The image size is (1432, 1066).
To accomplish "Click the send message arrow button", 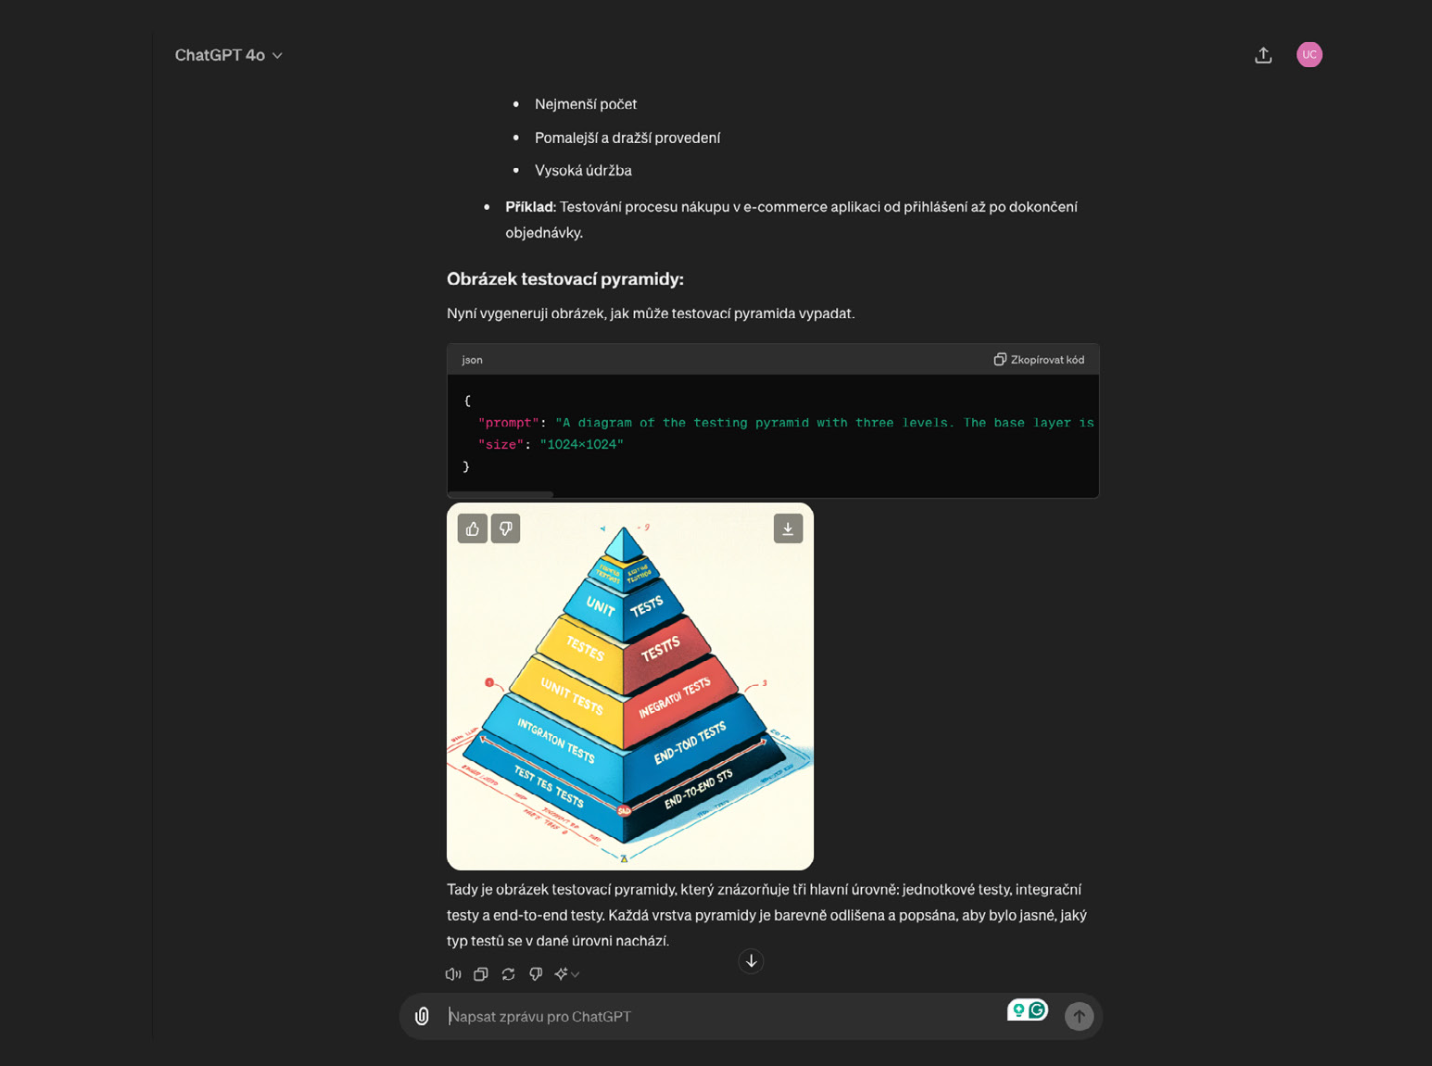I will (1079, 1016).
